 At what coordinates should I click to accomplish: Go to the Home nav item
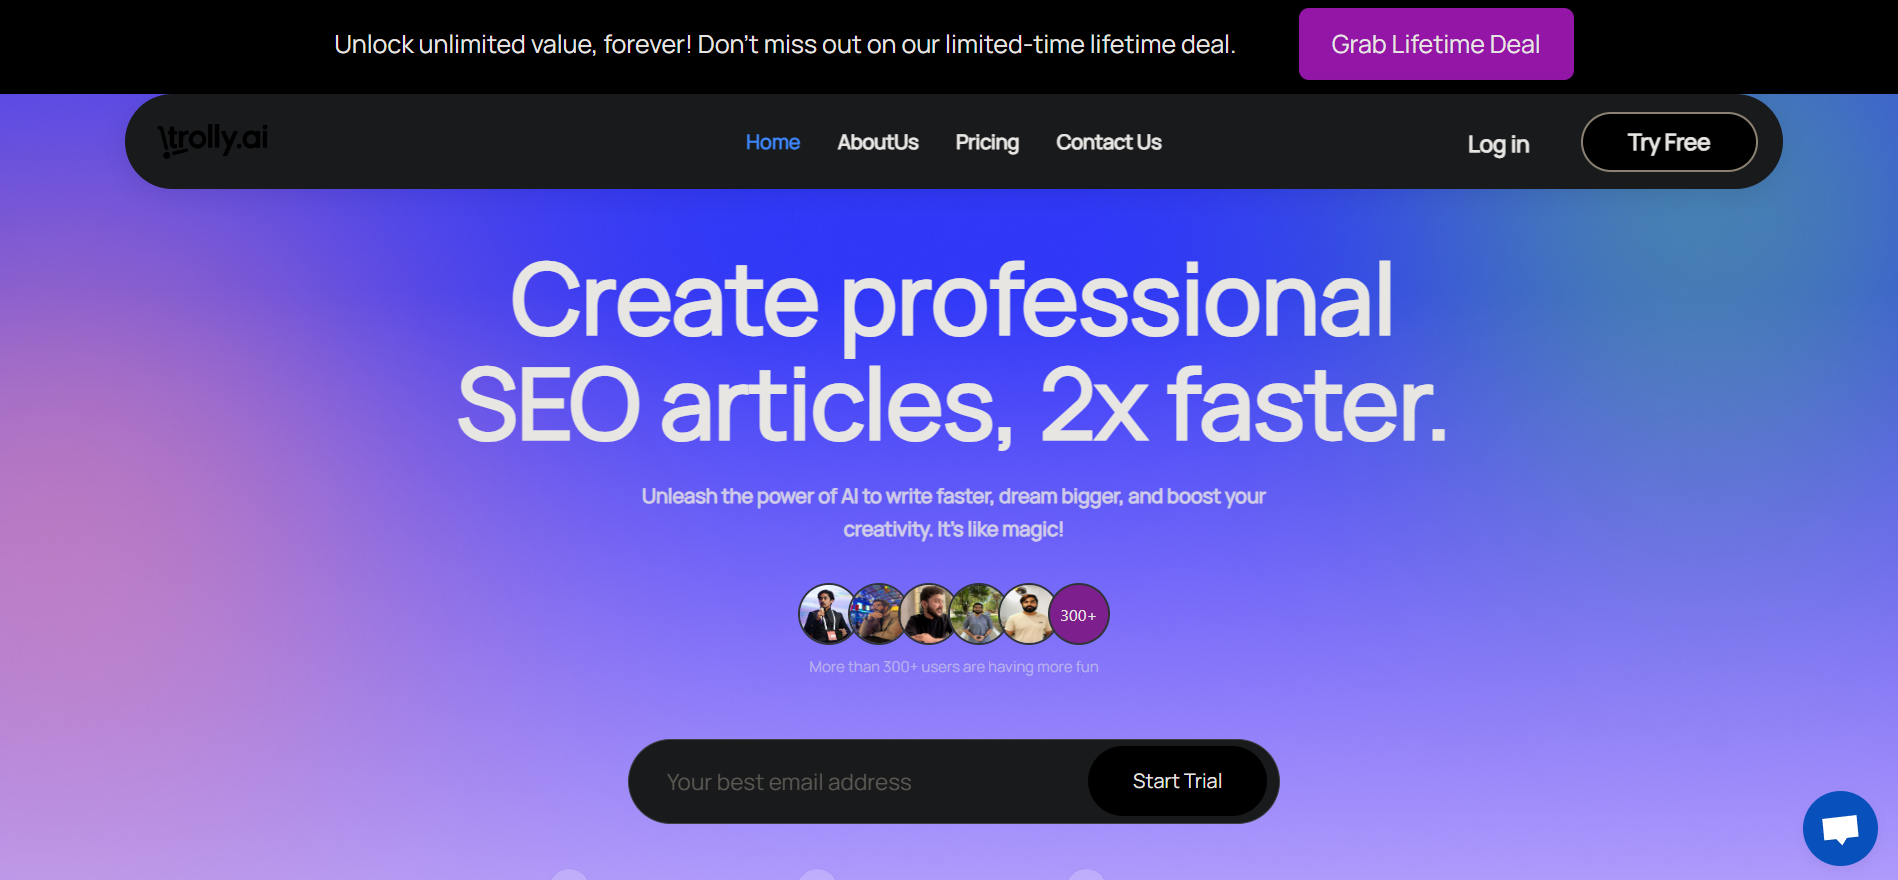tap(773, 142)
